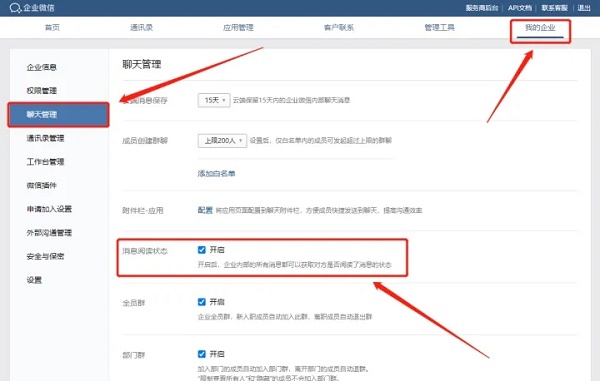Open the 客户联系 tab
Image resolution: width=600 pixels, height=381 pixels.
[x=339, y=28]
